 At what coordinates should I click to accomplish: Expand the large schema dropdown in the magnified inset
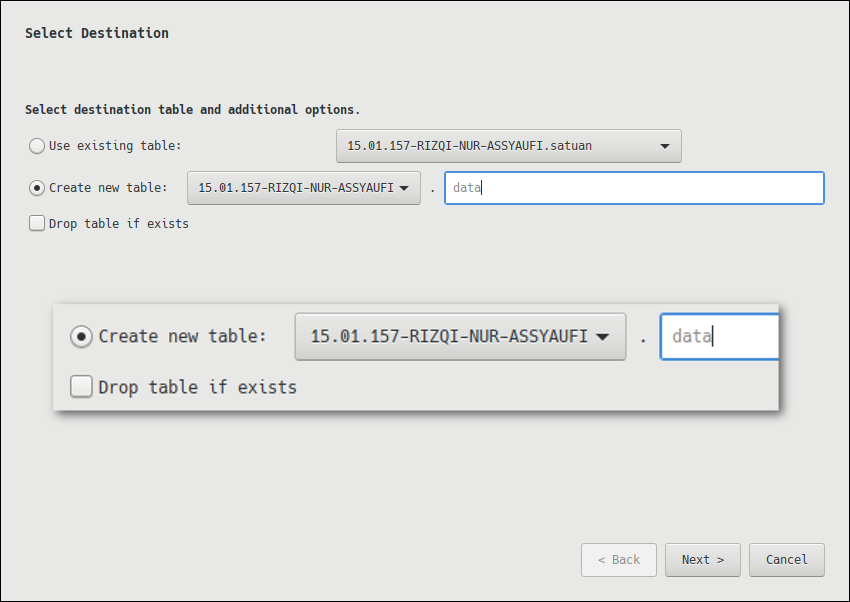[x=459, y=337]
